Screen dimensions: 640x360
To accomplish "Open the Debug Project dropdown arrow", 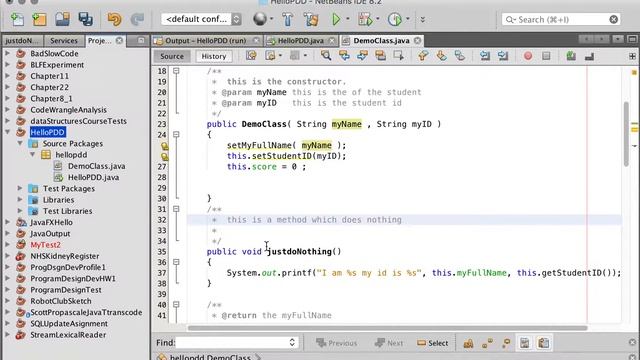I will [378, 19].
